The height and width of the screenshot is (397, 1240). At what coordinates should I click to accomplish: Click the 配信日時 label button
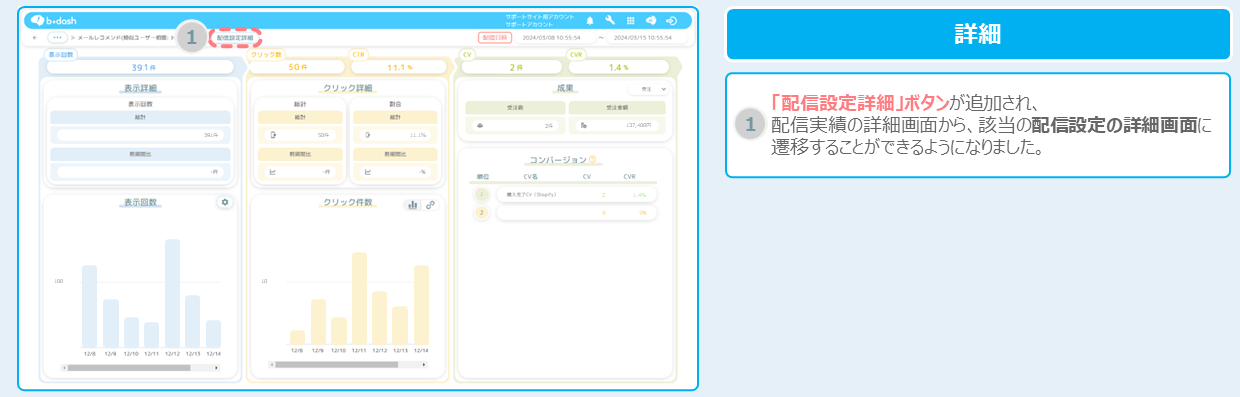494,37
